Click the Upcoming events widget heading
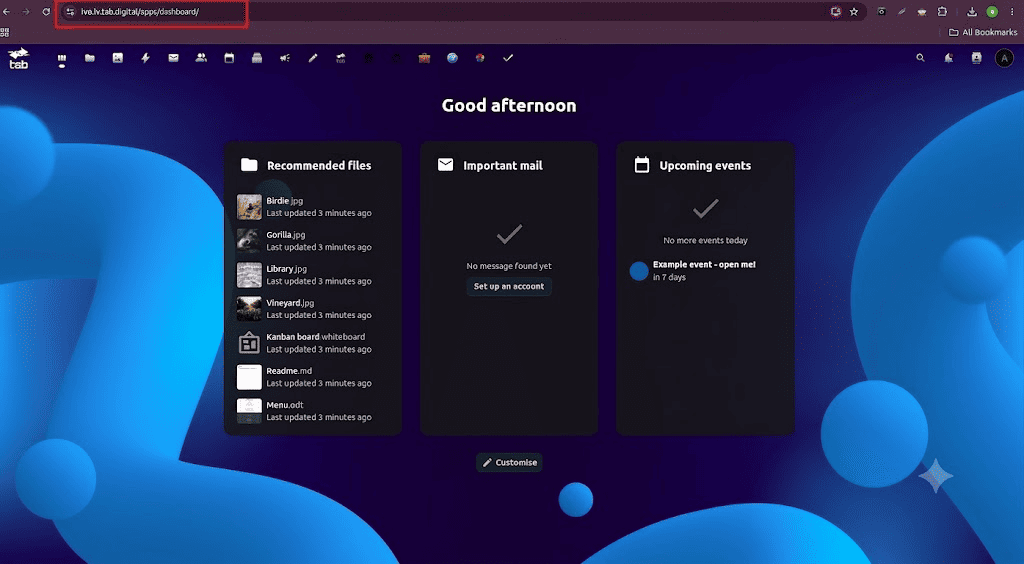 coord(705,166)
